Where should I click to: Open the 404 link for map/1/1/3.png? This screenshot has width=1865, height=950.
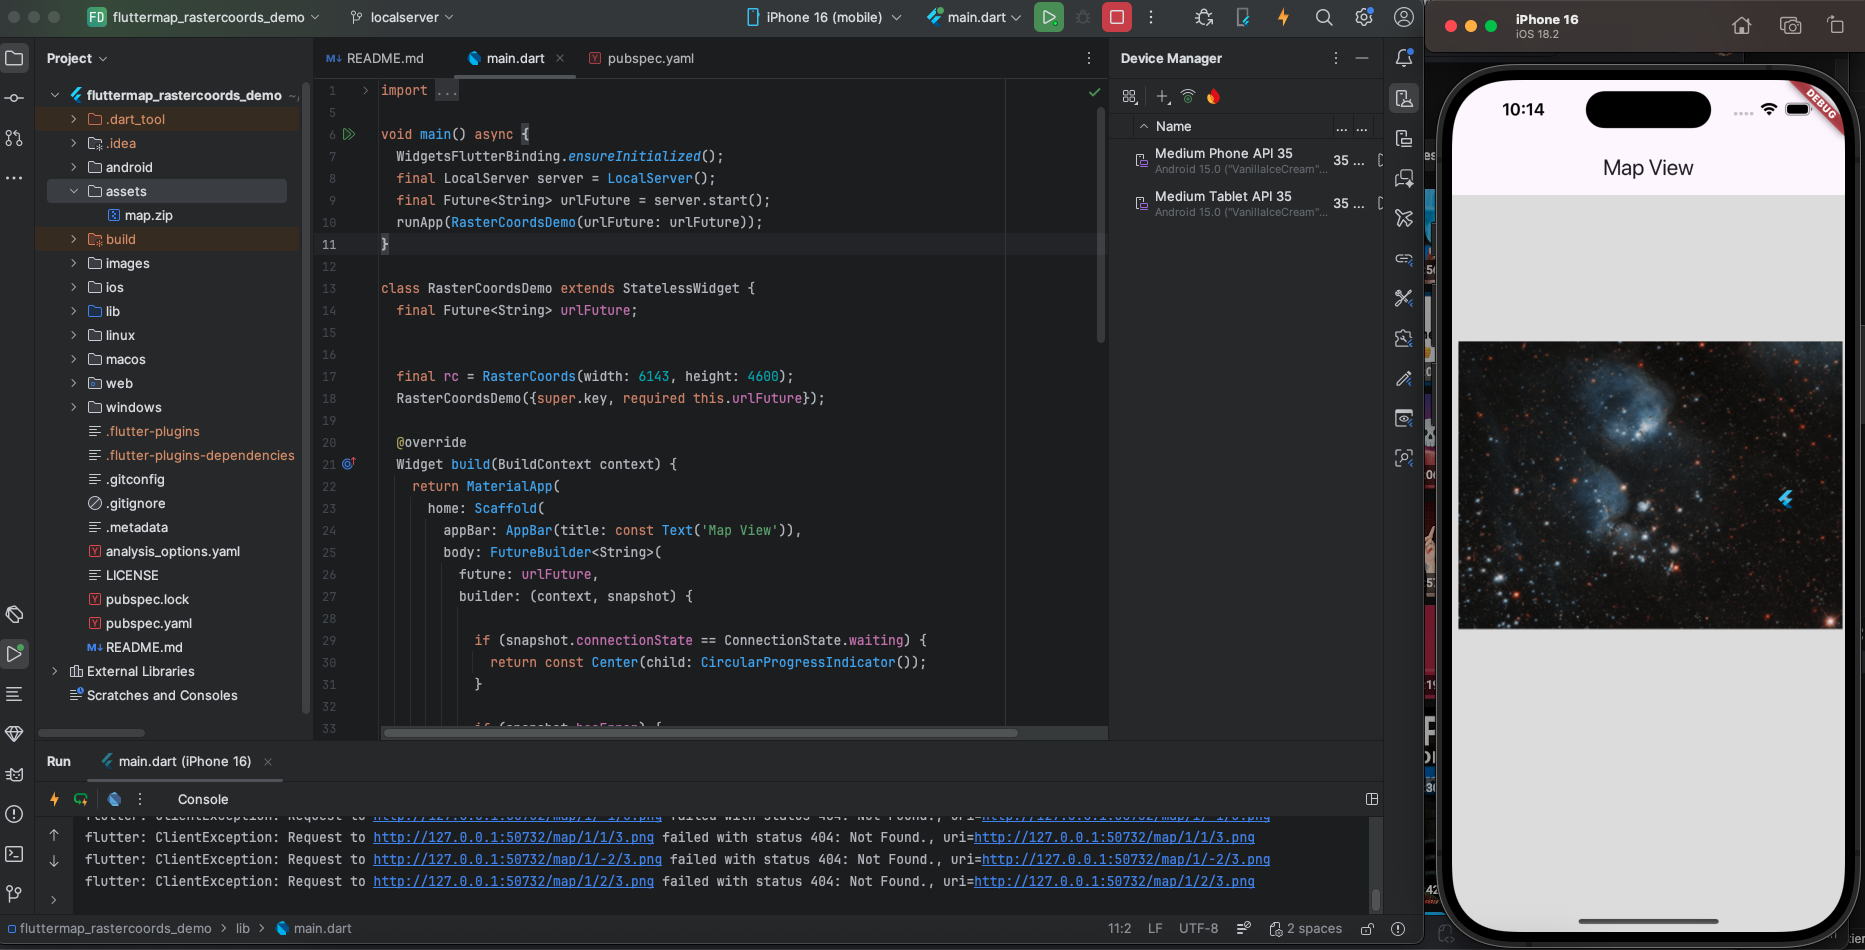(x=513, y=838)
